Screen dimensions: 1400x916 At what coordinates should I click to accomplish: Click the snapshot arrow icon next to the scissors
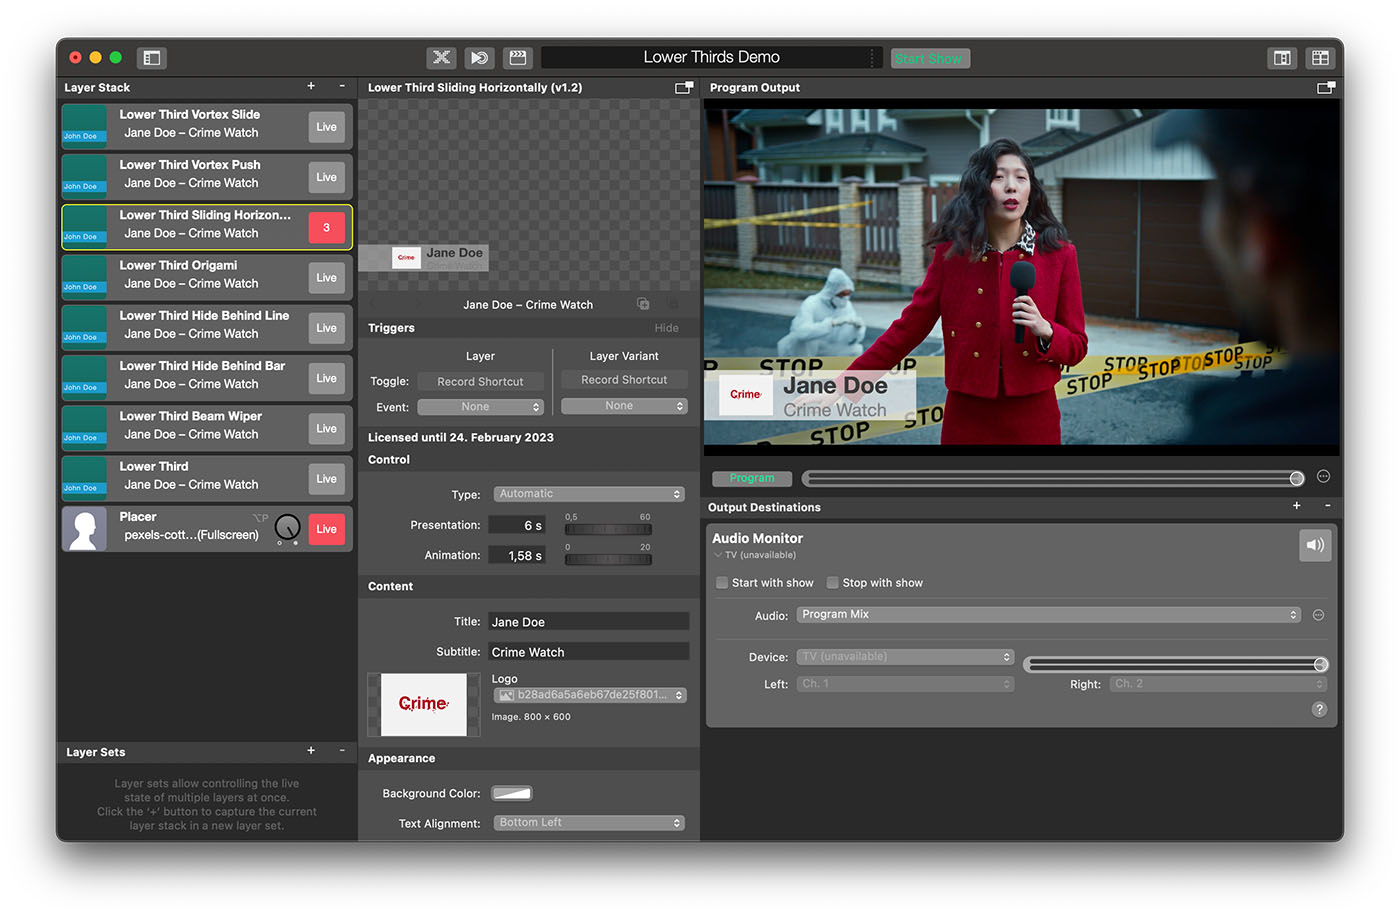click(479, 57)
